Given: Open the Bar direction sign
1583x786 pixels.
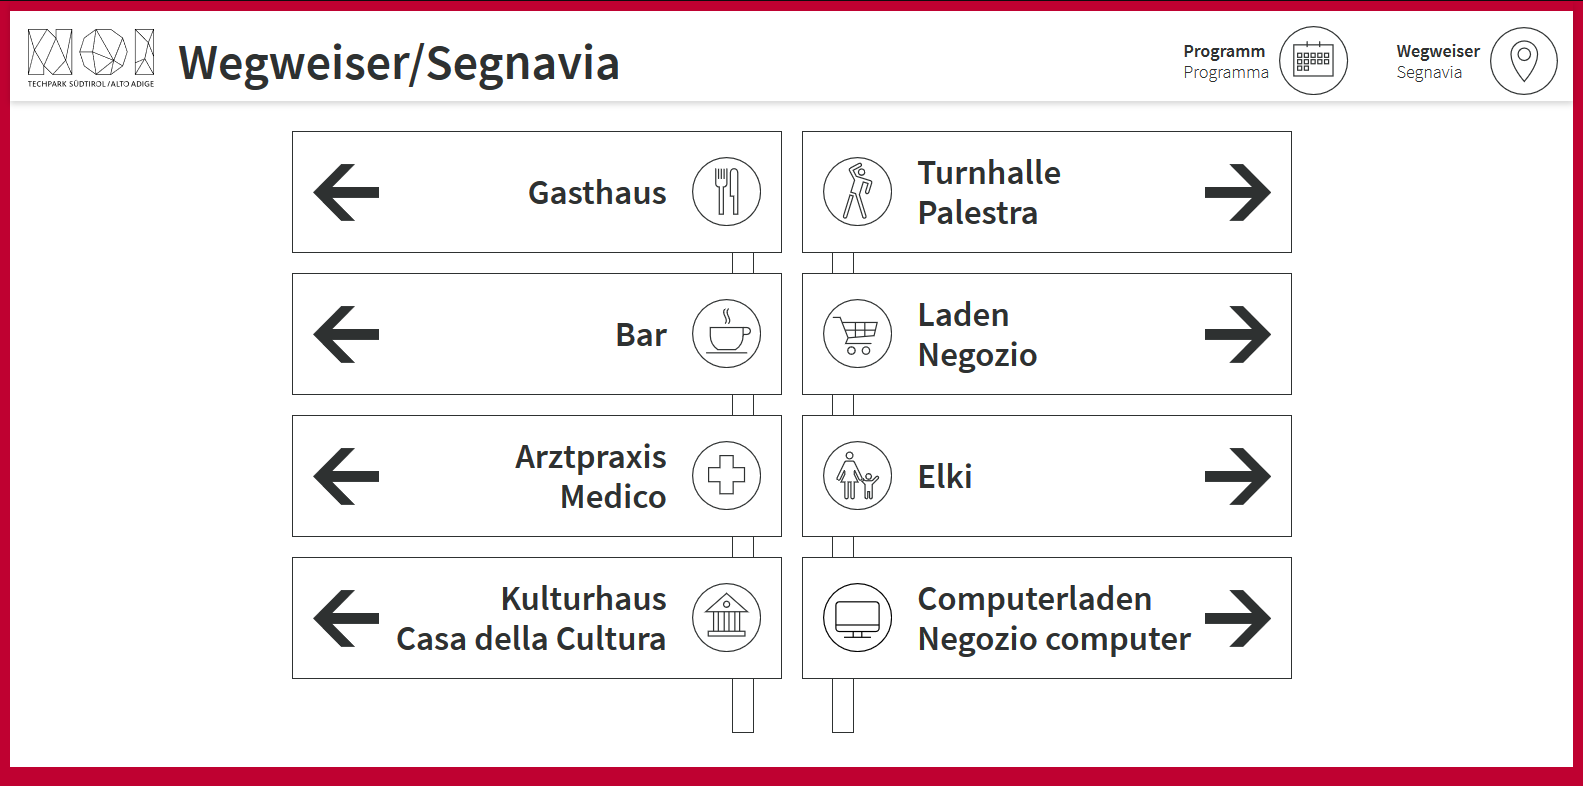Looking at the screenshot, I should pos(640,335).
